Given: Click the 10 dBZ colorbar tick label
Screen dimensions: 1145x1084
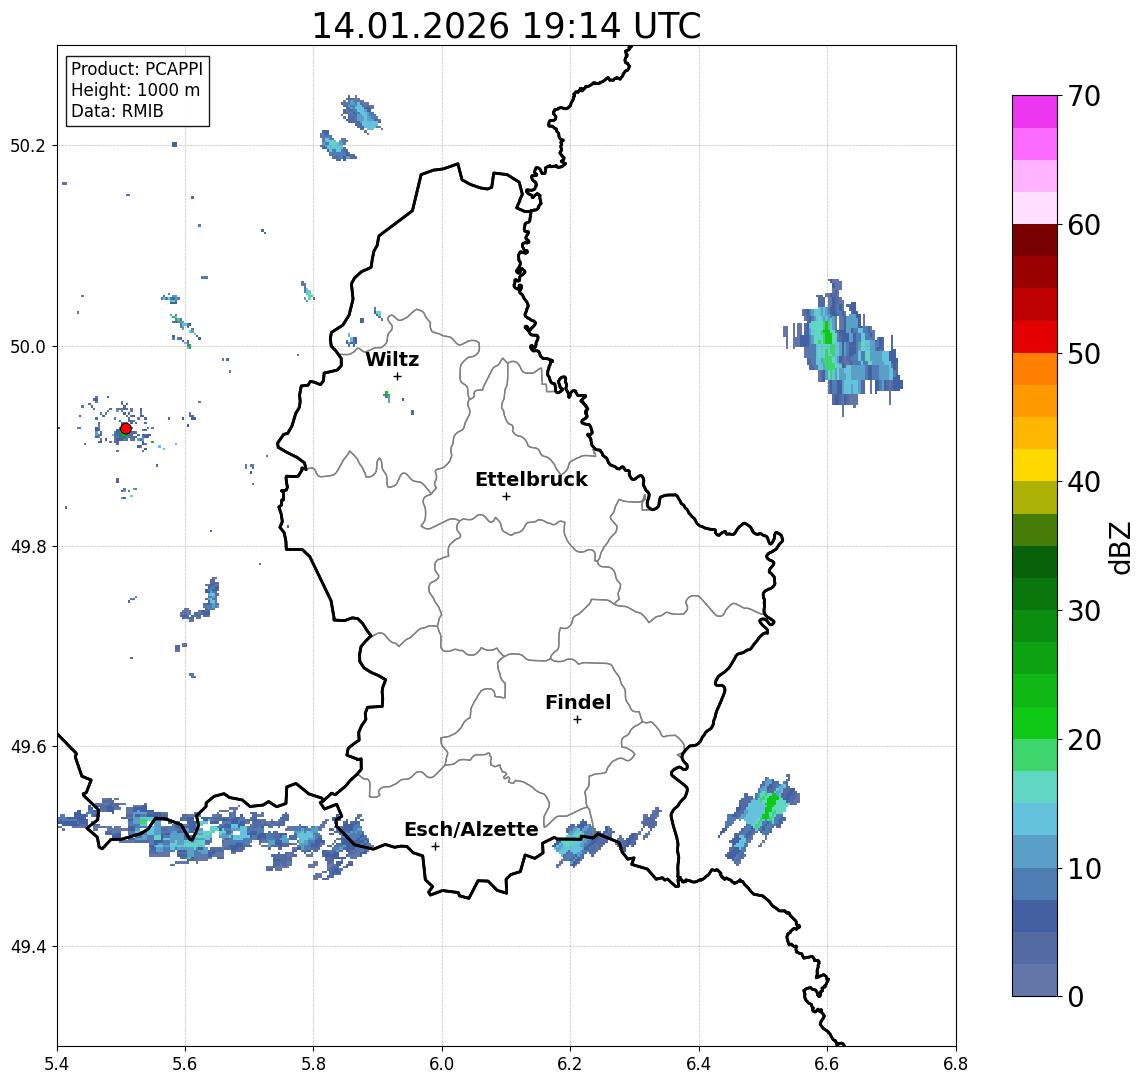Looking at the screenshot, I should click(1084, 869).
